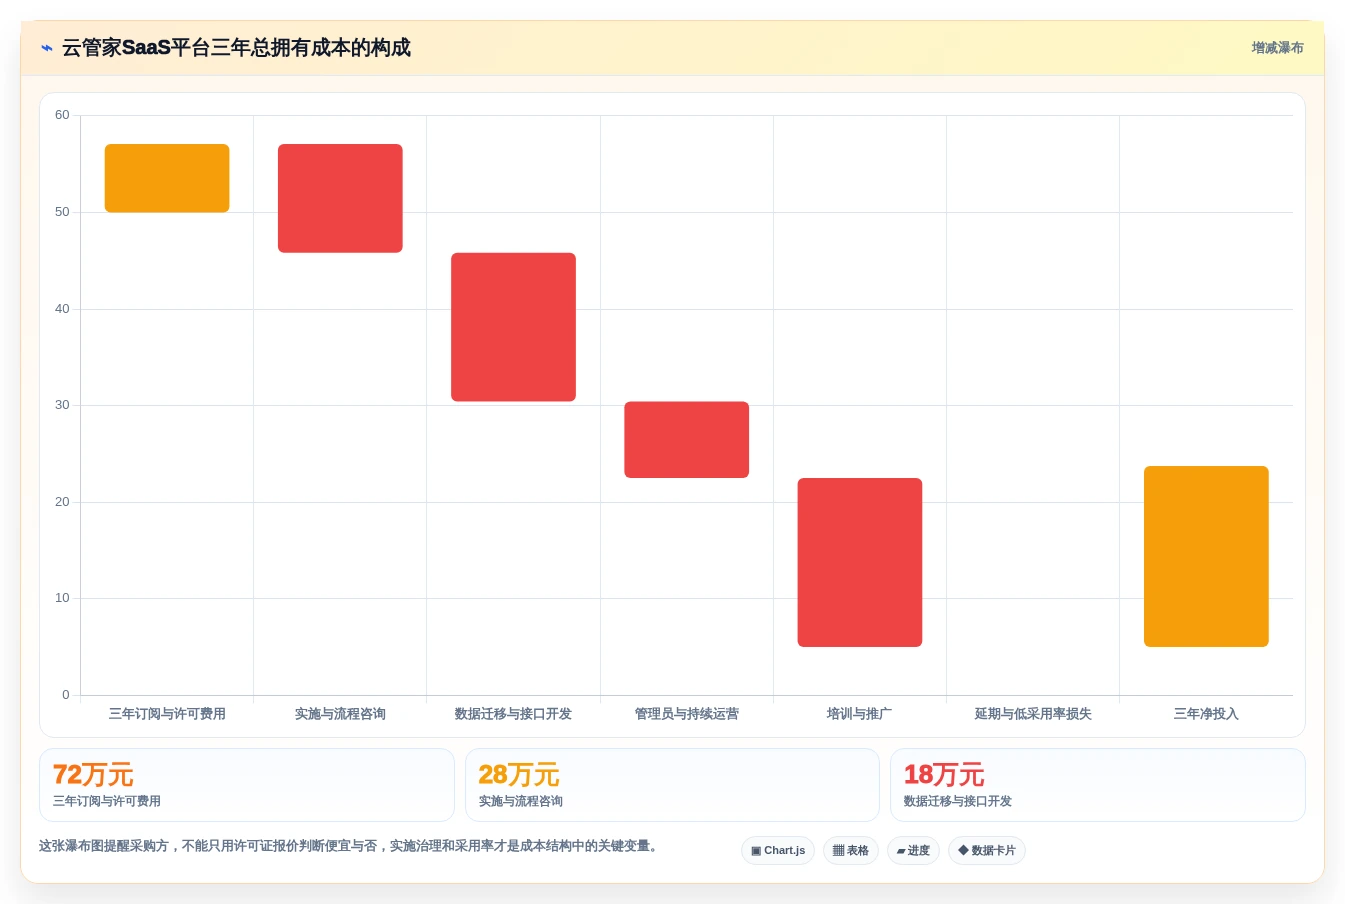The image size is (1345, 904).
Task: Click the 三年订阅与许可费用 axis label
Action: 167,714
